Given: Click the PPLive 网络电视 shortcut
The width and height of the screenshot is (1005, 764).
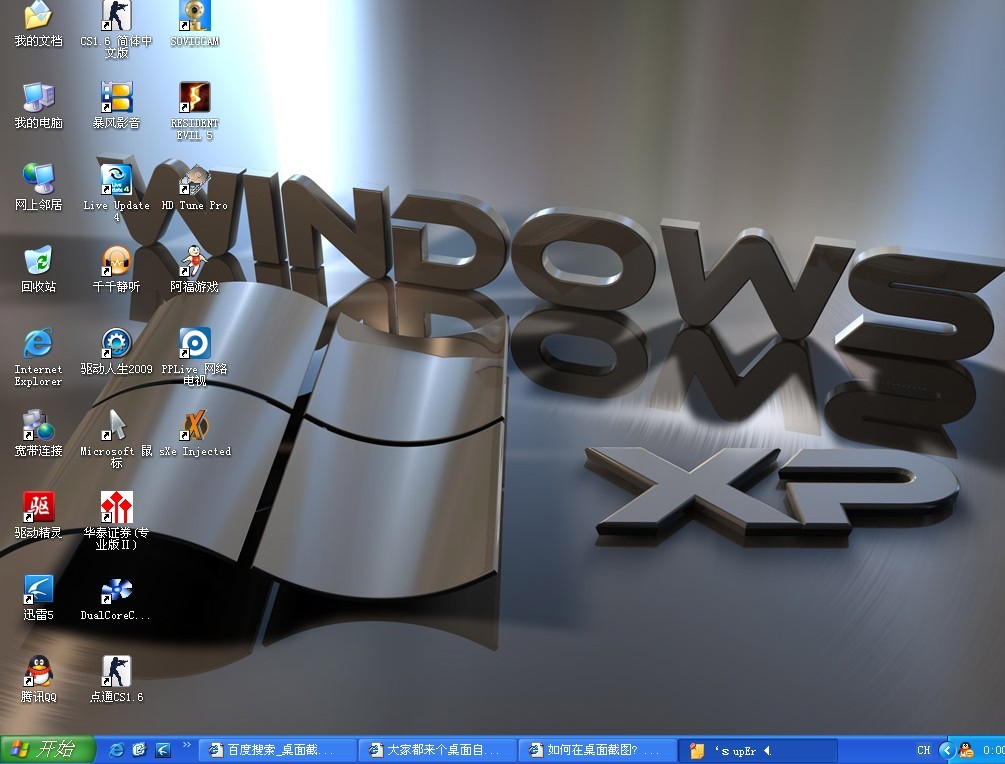Looking at the screenshot, I should pos(195,357).
